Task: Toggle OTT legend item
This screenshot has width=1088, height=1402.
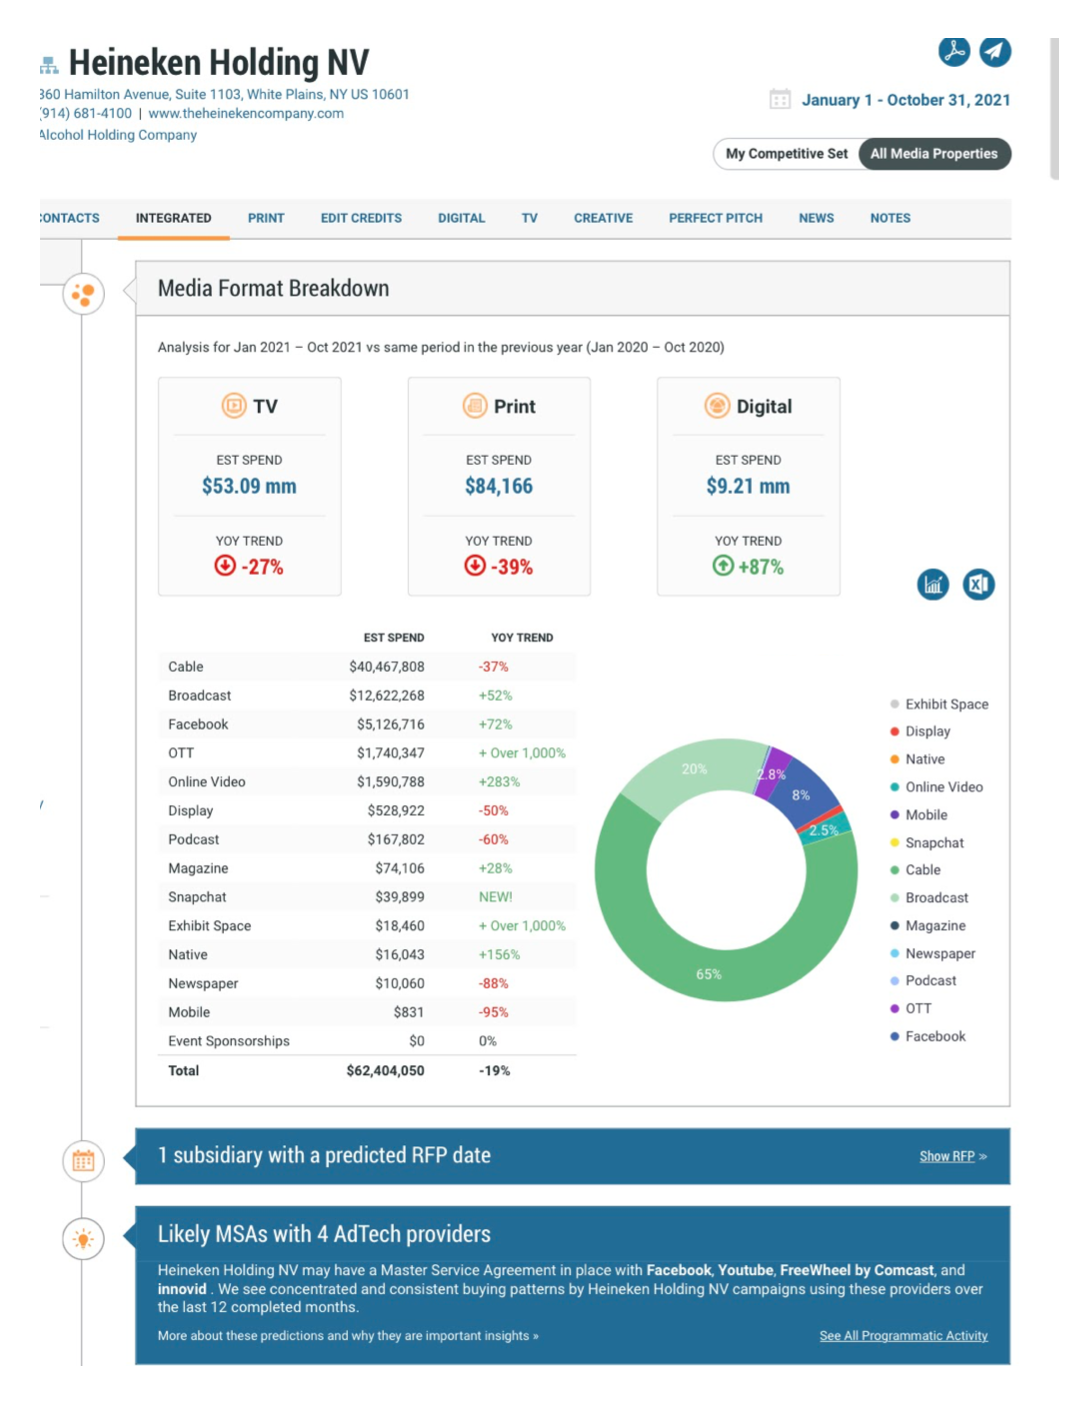Action: tap(910, 1009)
